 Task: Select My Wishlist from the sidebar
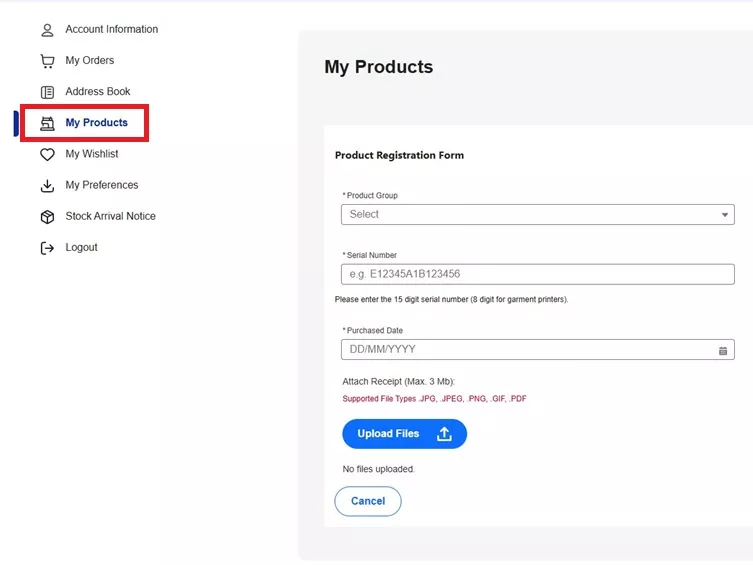tap(92, 154)
